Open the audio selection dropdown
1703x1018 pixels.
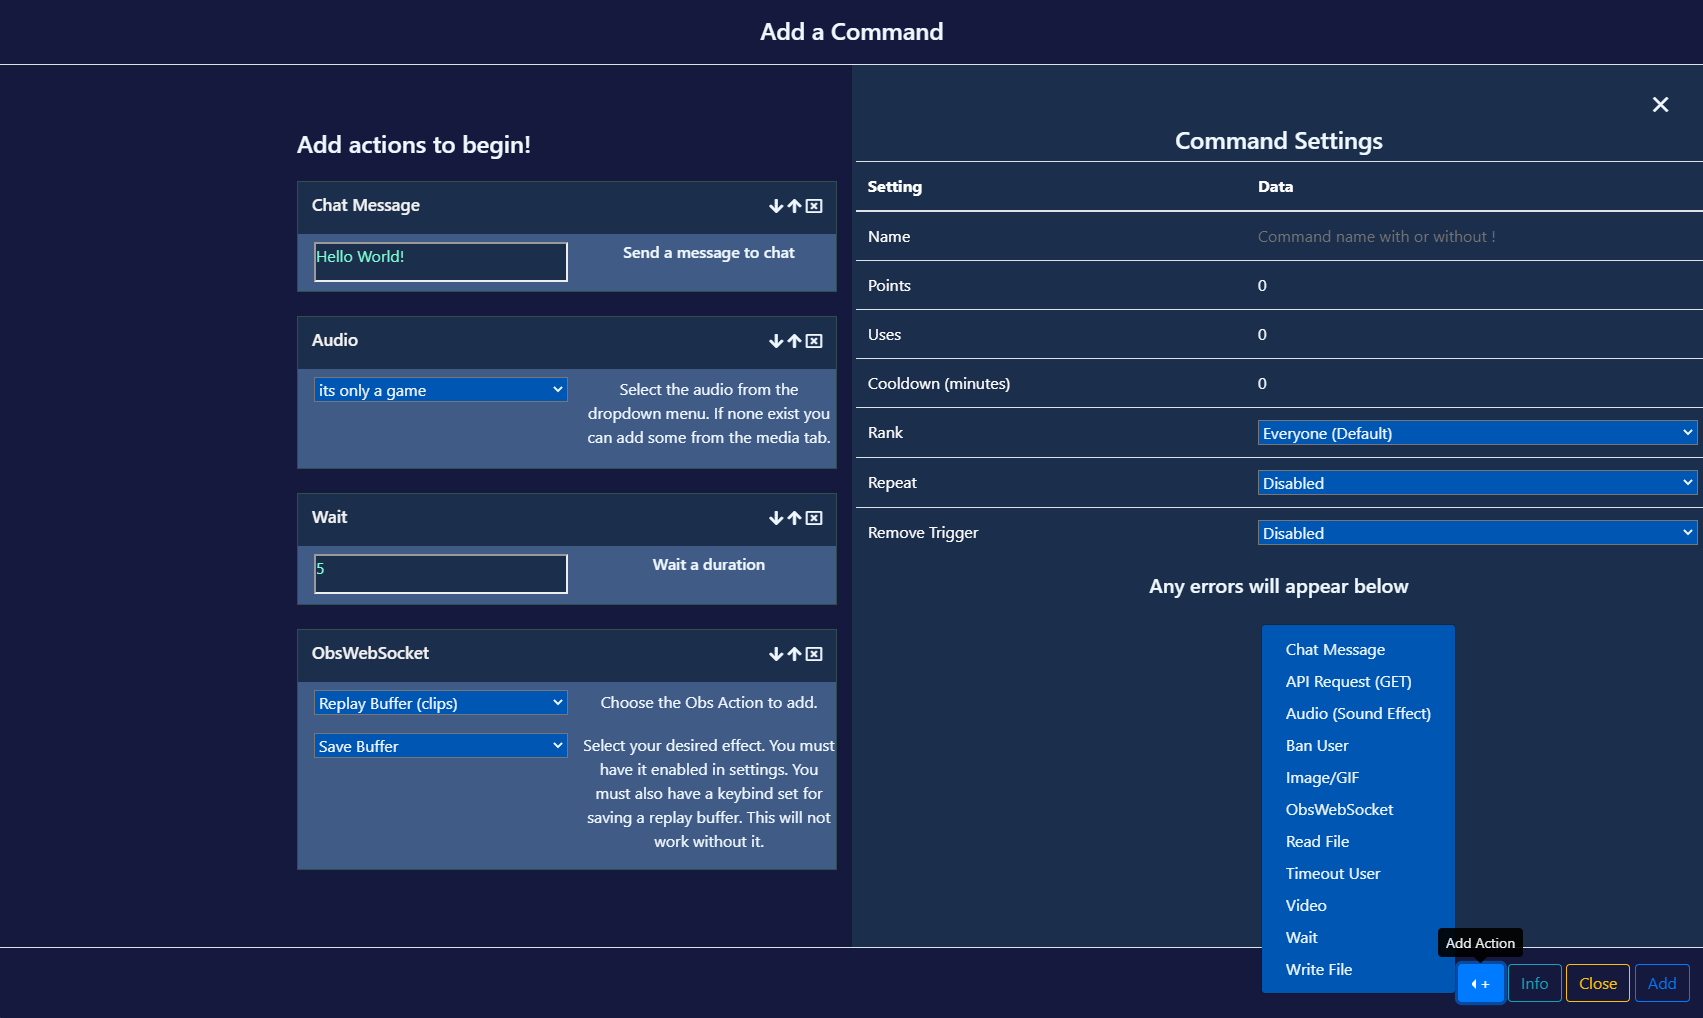[440, 389]
